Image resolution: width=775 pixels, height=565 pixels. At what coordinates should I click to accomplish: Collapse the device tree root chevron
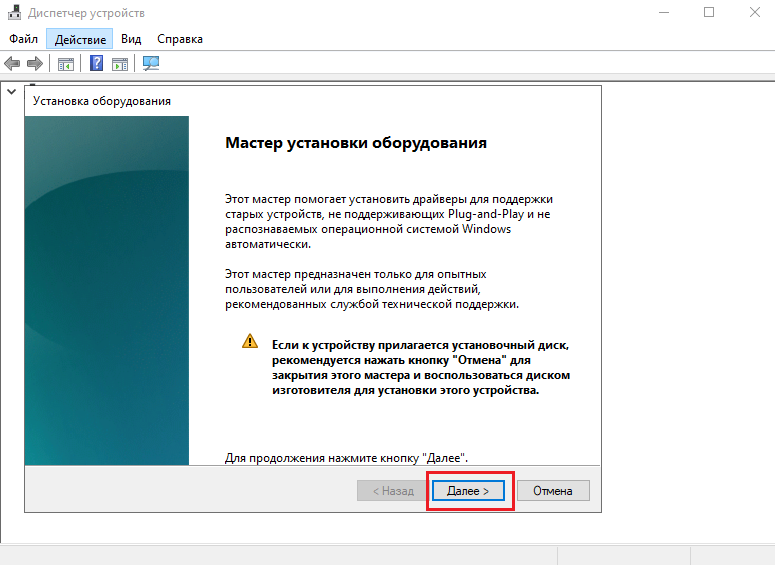pyautogui.click(x=11, y=91)
